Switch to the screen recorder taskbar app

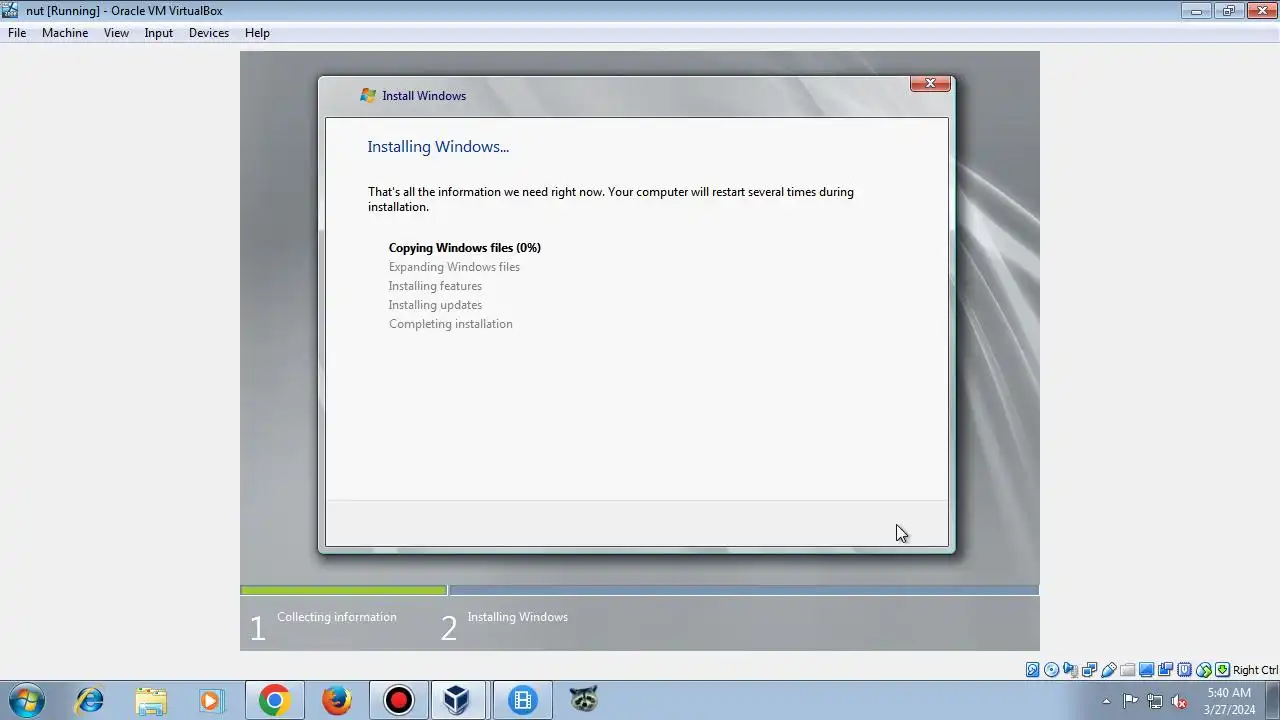[398, 700]
